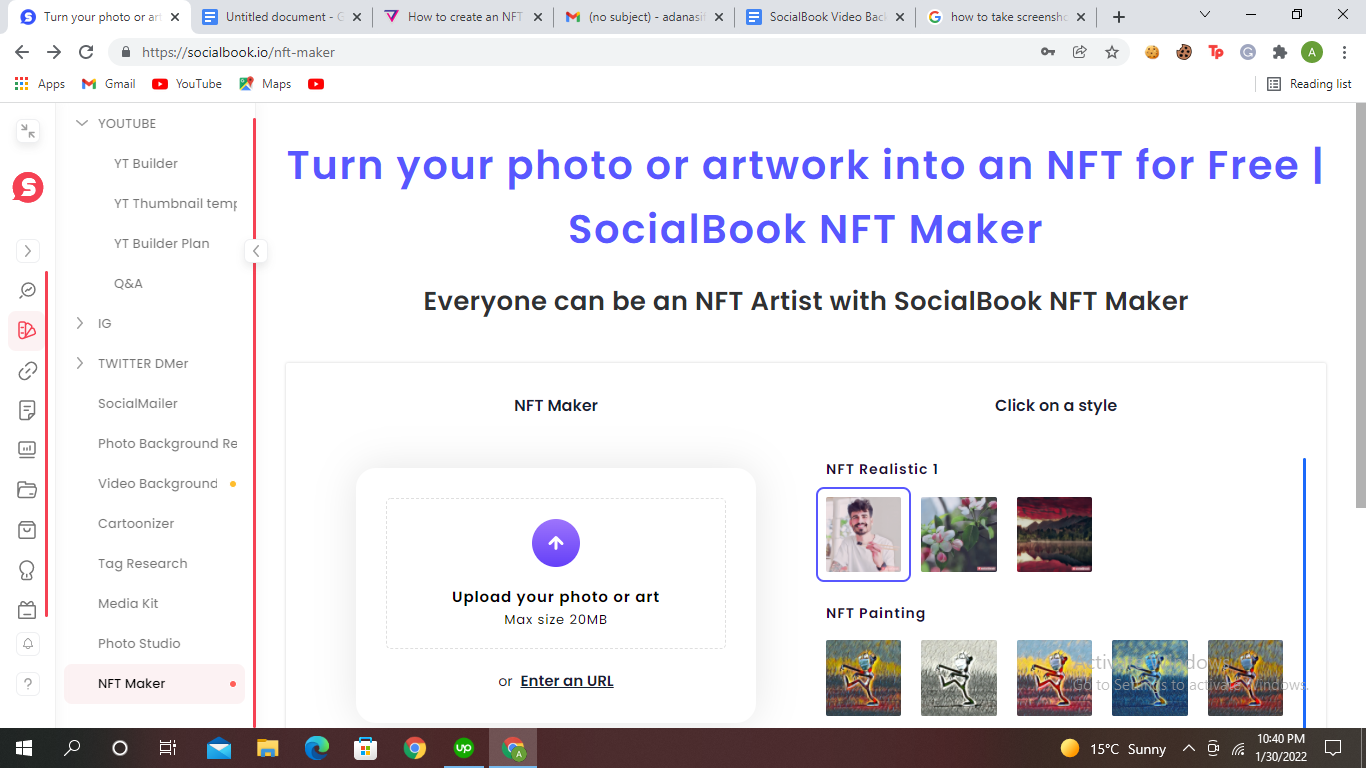Reload the page with the refresh icon
The width and height of the screenshot is (1366, 768).
(x=86, y=52)
